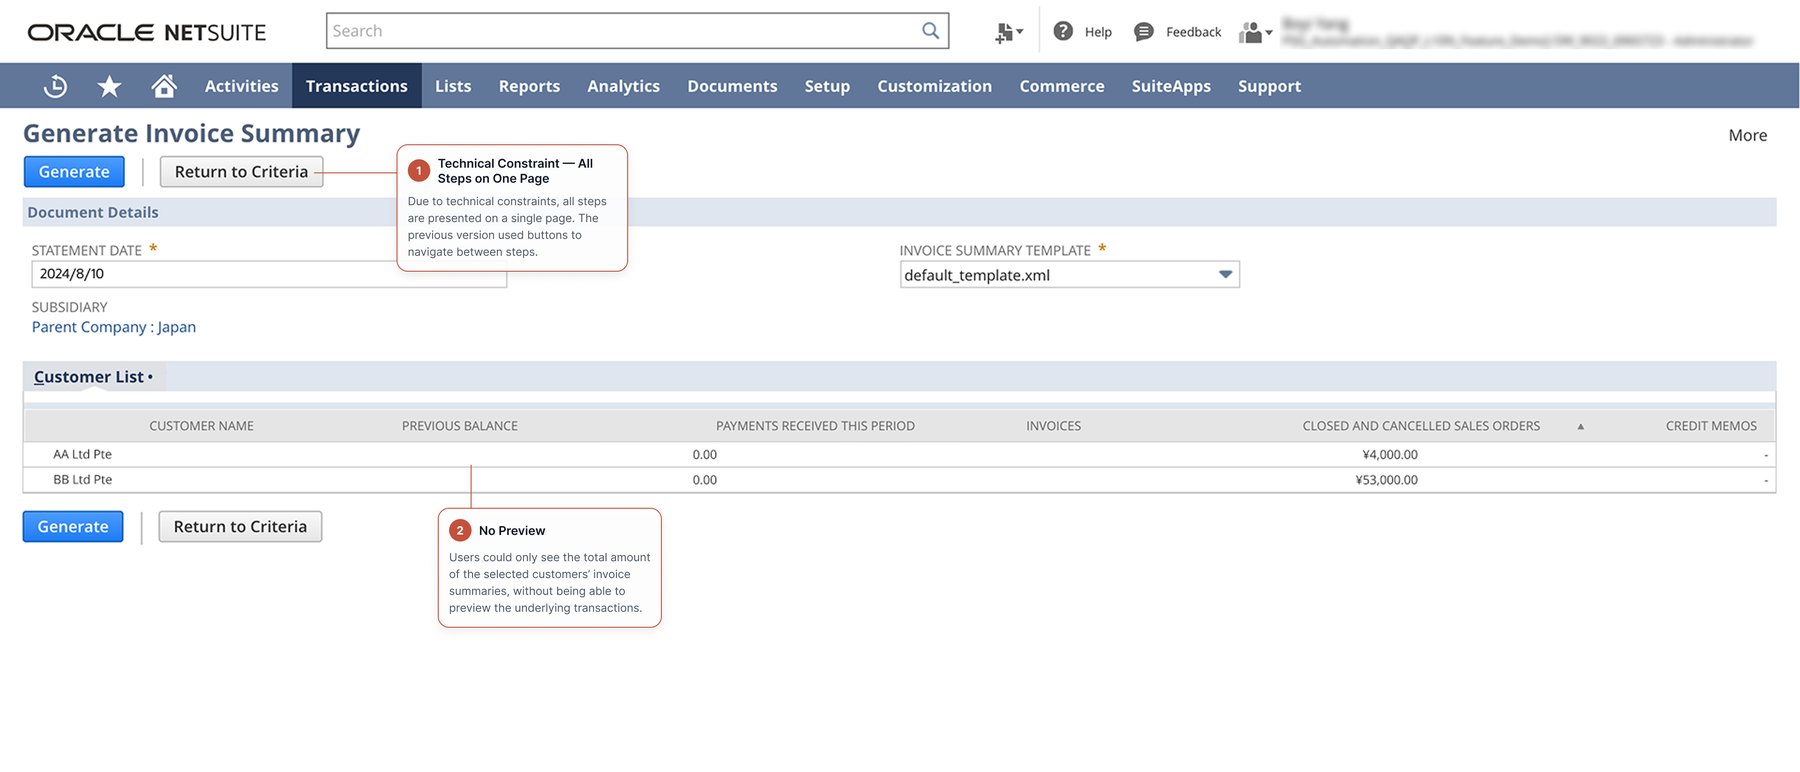Open the Reports menu
Viewport: 1800px width, 772px height.
point(529,86)
